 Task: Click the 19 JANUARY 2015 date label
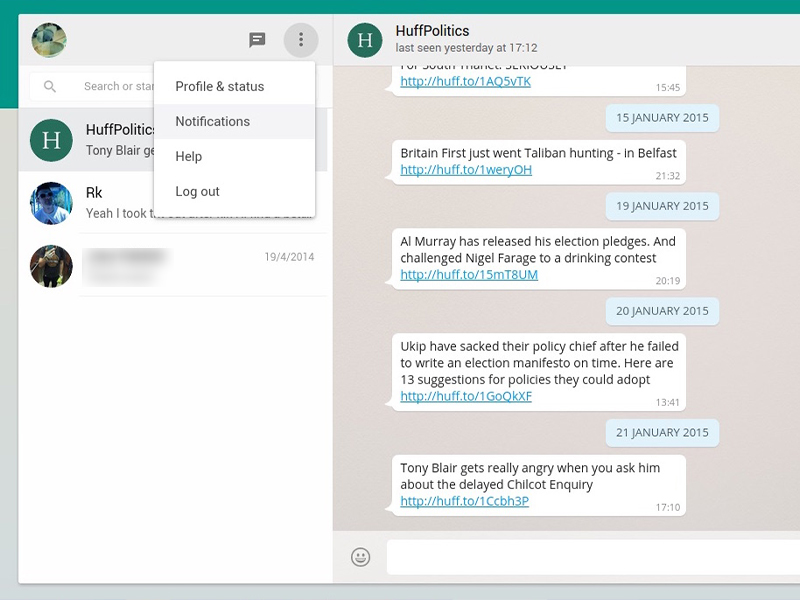pyautogui.click(x=662, y=206)
